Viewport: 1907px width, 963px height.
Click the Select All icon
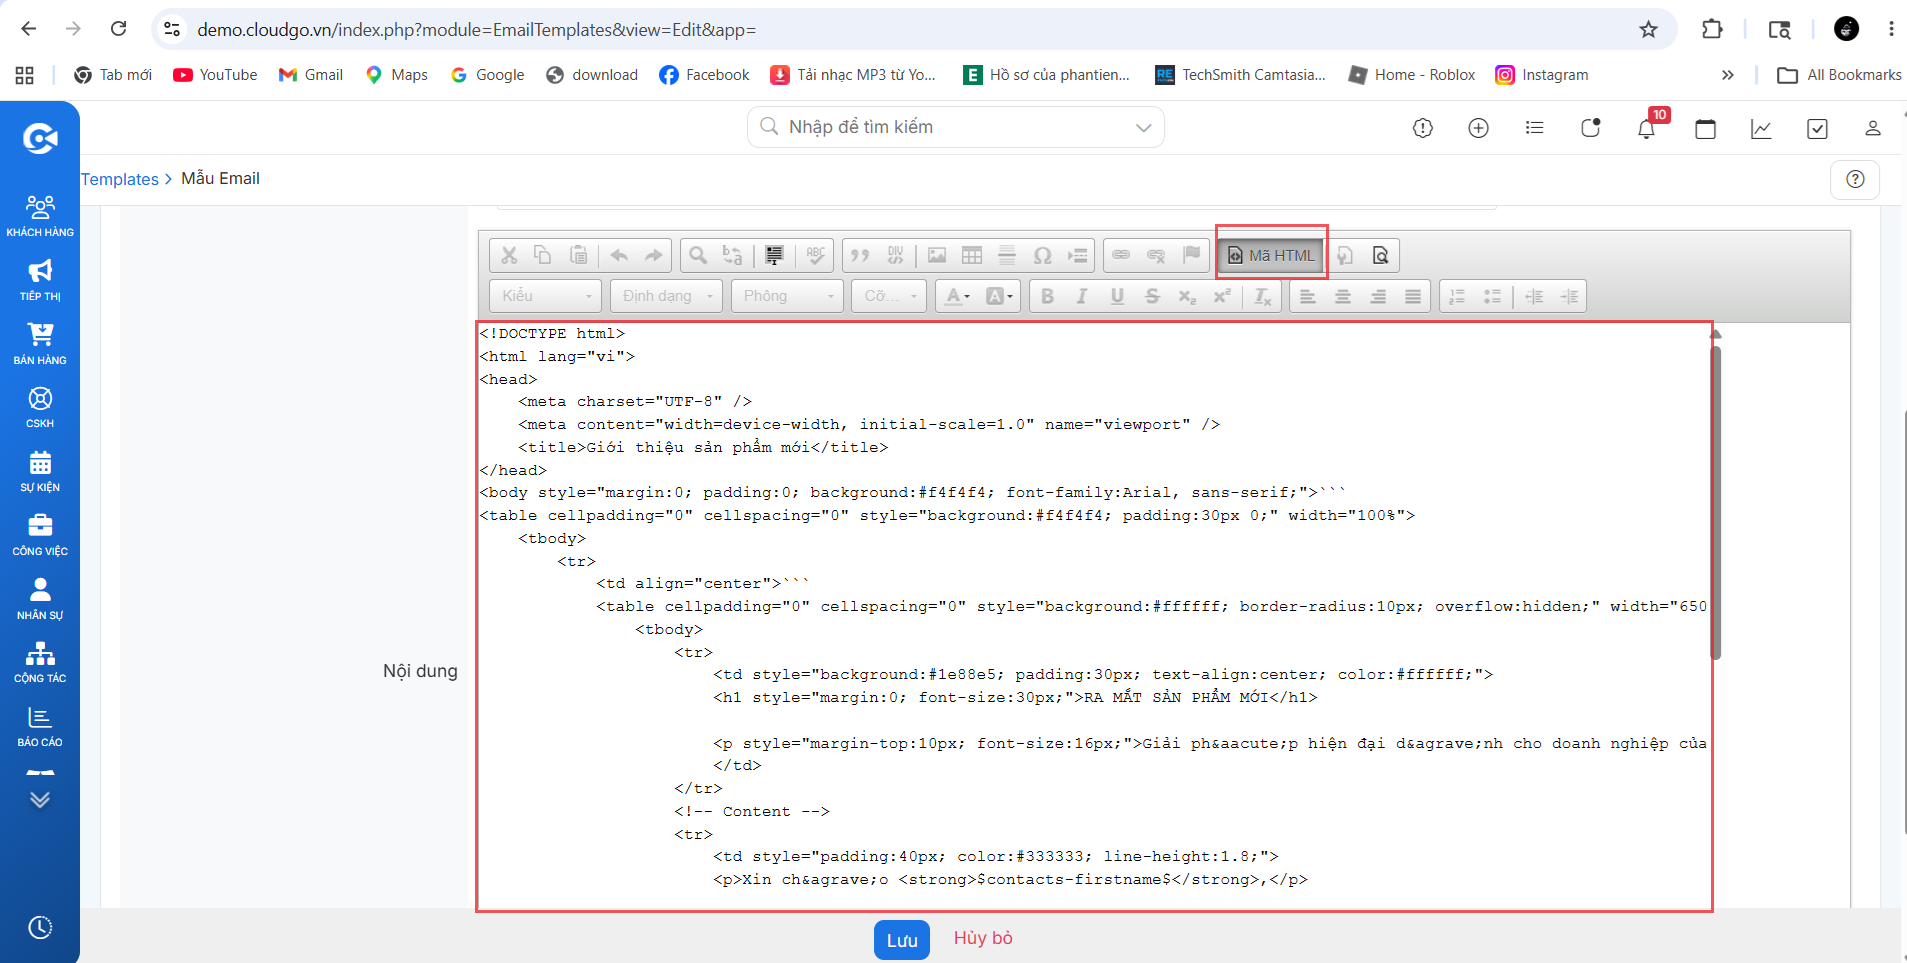pyautogui.click(x=774, y=255)
